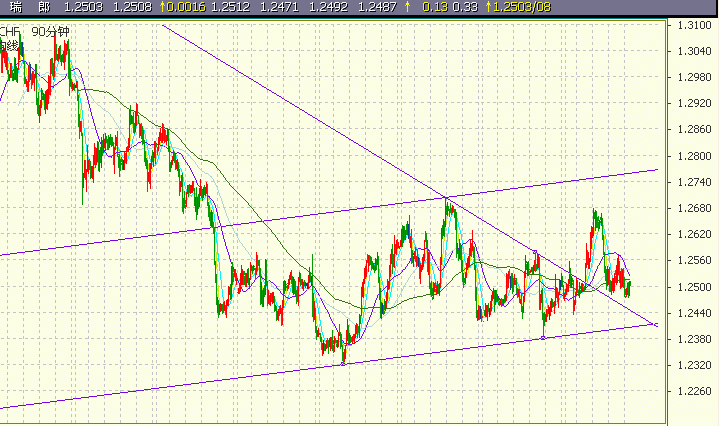Click the 1.2680 price axis label
The height and width of the screenshot is (426, 720).
pyautogui.click(x=694, y=208)
